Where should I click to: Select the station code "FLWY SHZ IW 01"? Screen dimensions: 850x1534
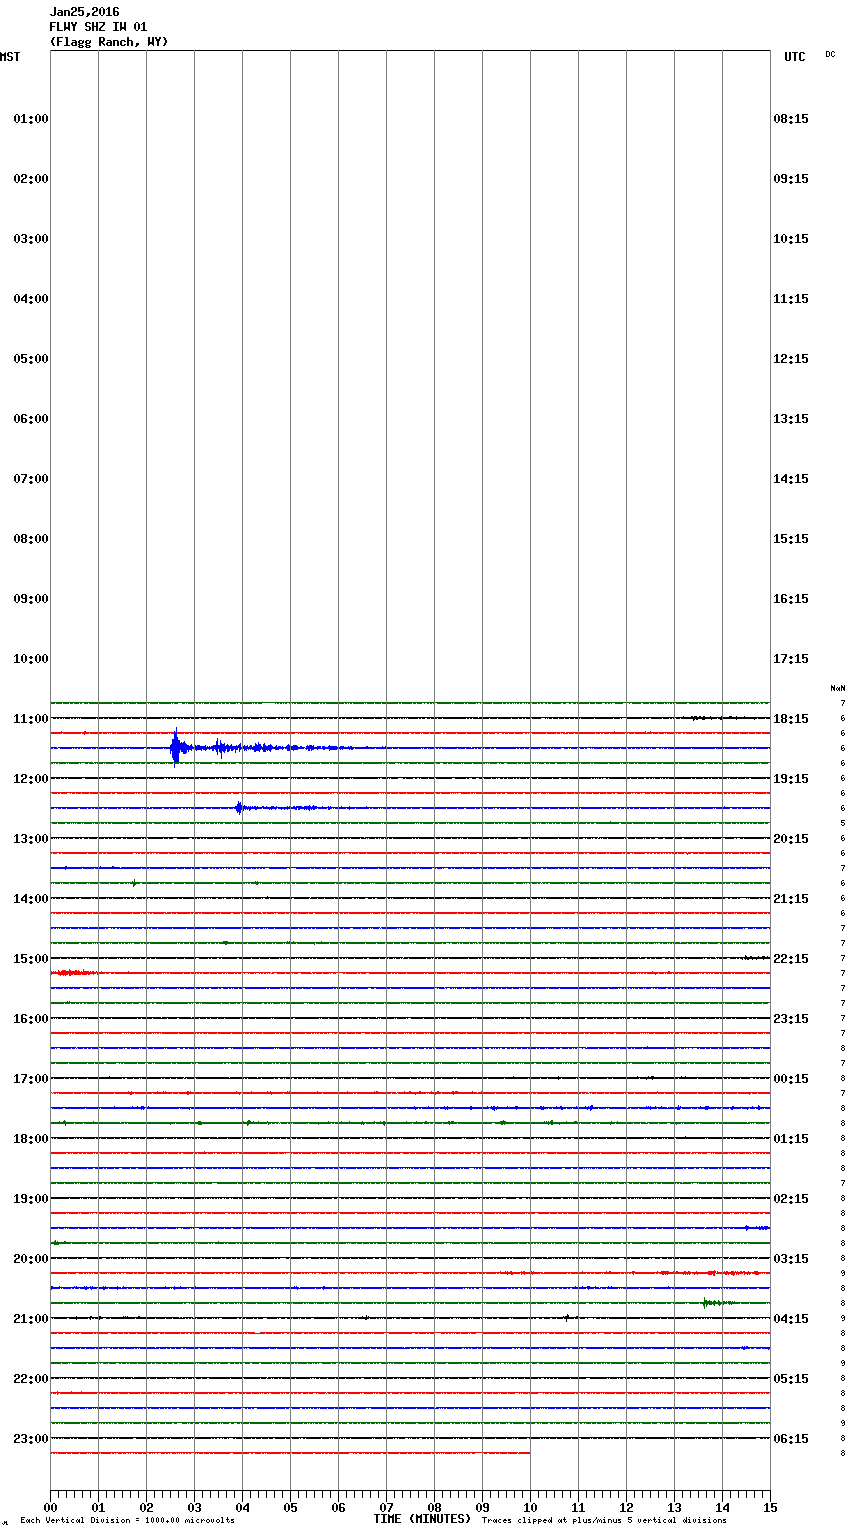pos(98,27)
